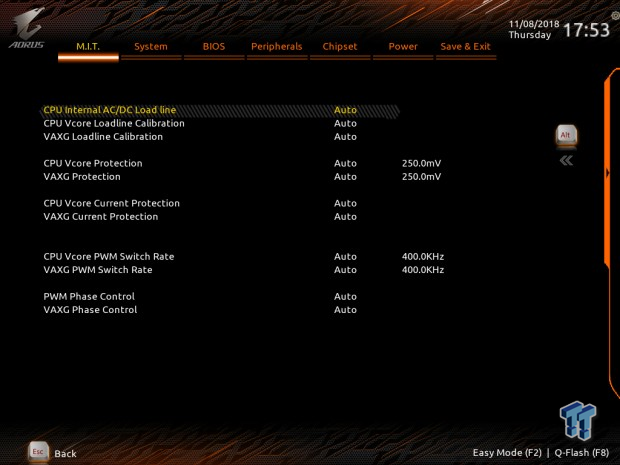Select CPU Vcore Protection label
620x465 pixels.
point(93,163)
